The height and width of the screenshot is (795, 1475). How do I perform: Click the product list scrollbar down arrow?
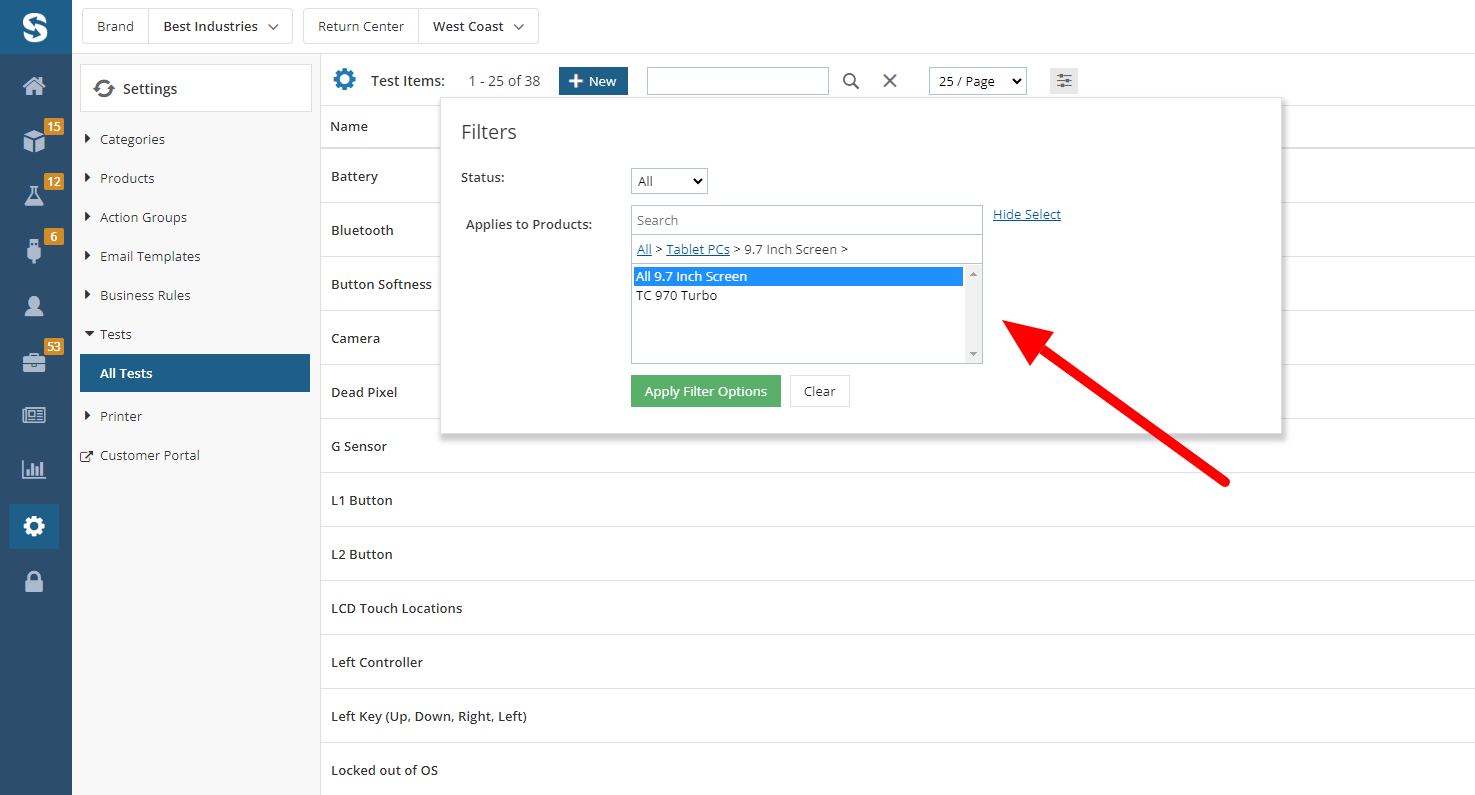[973, 354]
